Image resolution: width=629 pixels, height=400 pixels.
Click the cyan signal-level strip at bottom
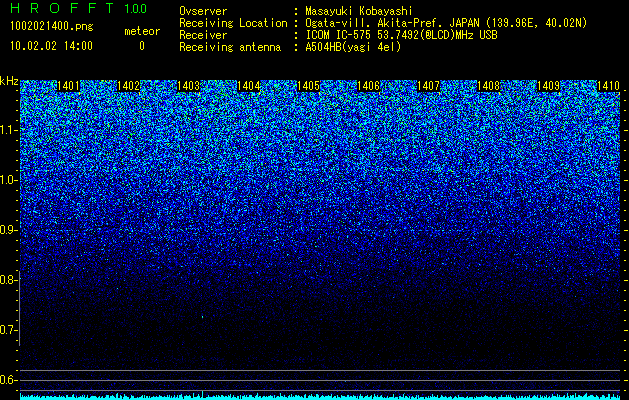320,397
